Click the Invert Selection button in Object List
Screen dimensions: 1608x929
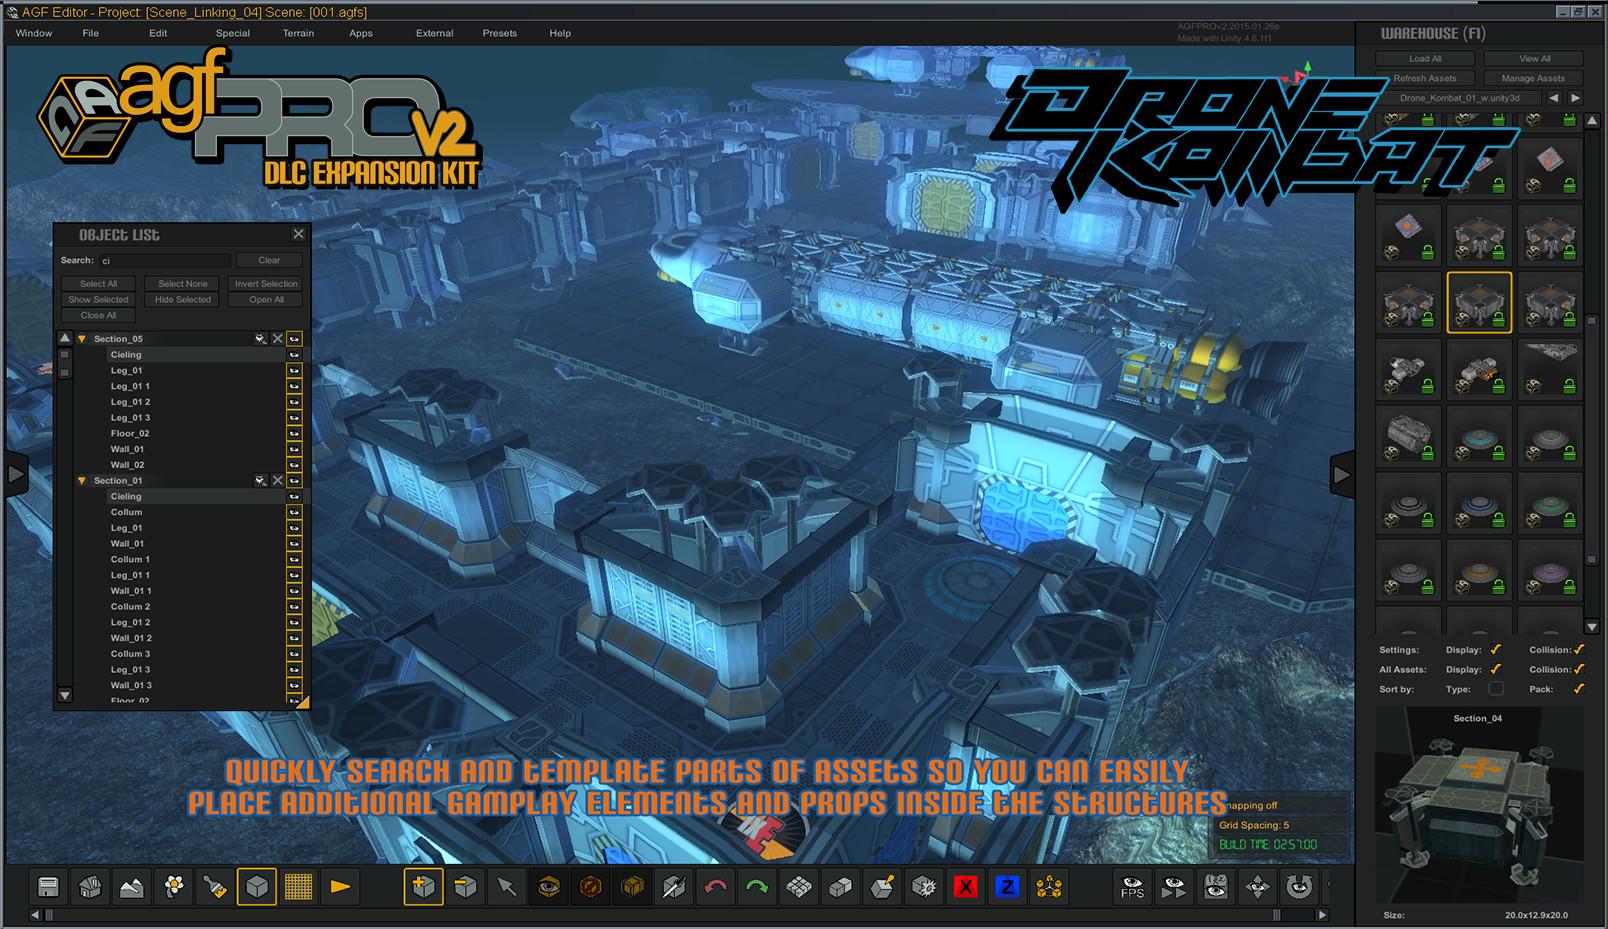coord(265,283)
